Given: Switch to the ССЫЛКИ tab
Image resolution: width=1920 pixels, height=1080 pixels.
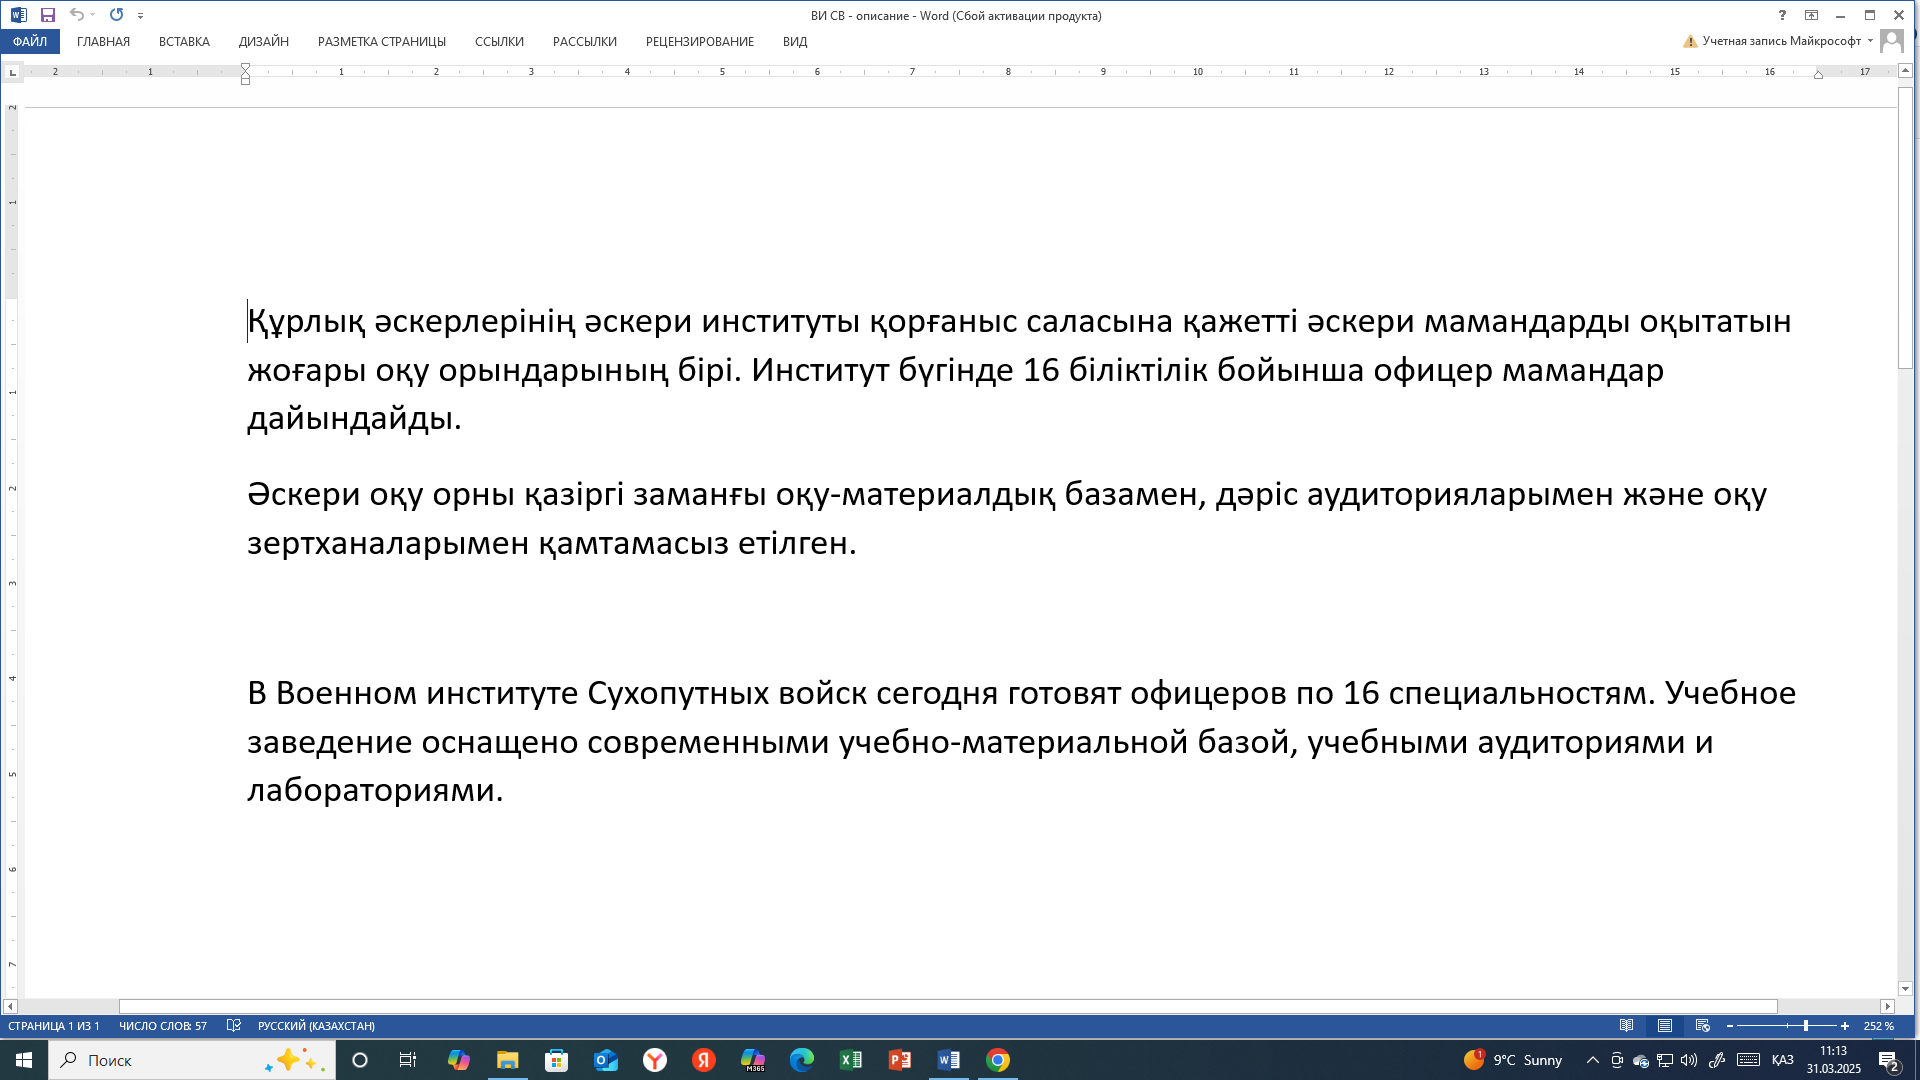Looking at the screenshot, I should pos(499,41).
